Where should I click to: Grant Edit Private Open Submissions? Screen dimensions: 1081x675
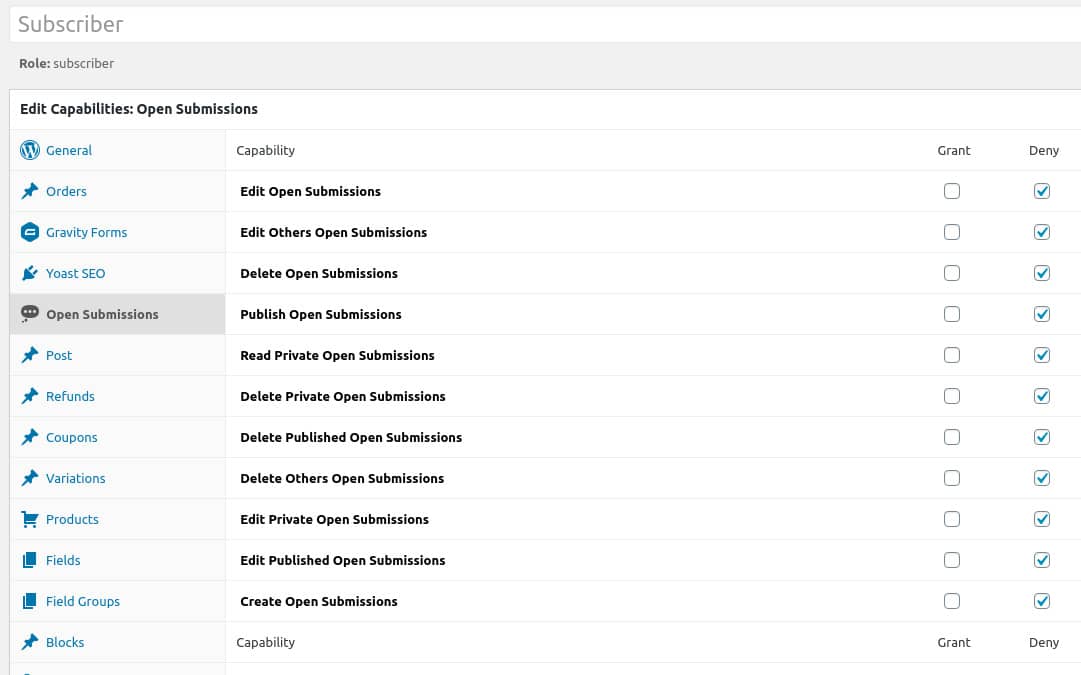[x=951, y=519]
